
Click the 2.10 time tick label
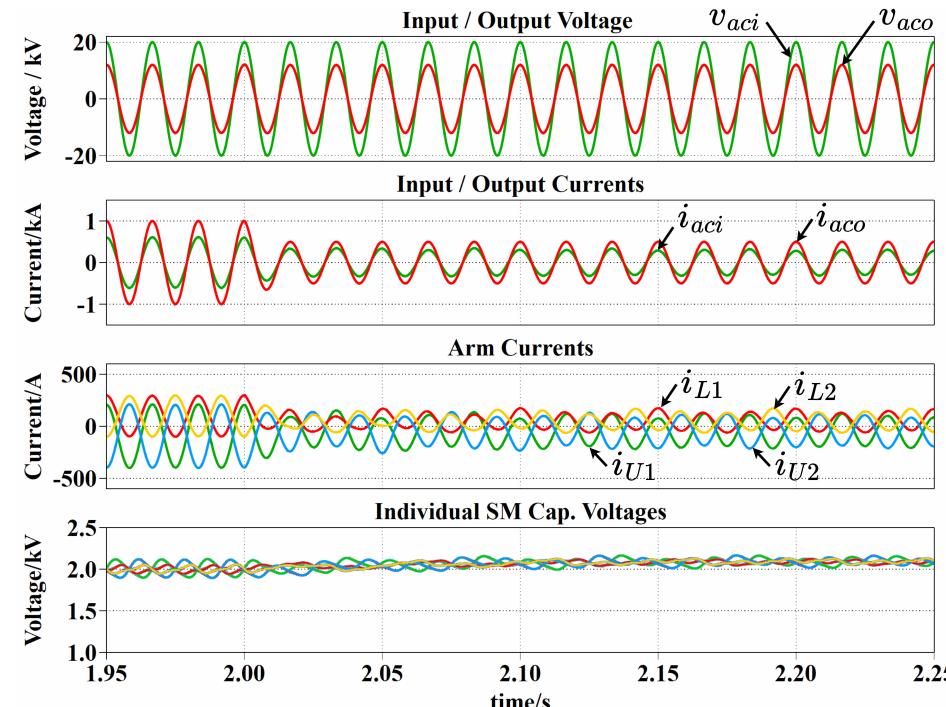click(x=520, y=673)
